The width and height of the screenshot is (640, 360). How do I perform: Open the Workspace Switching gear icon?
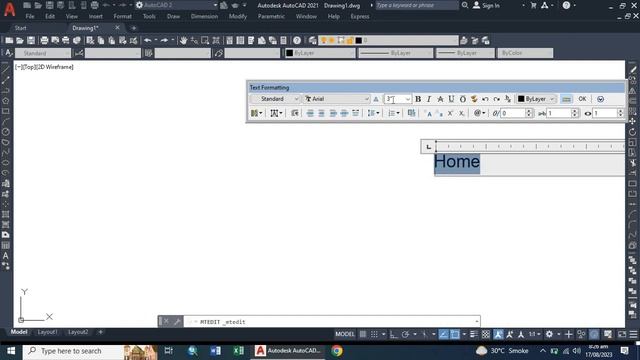point(549,334)
